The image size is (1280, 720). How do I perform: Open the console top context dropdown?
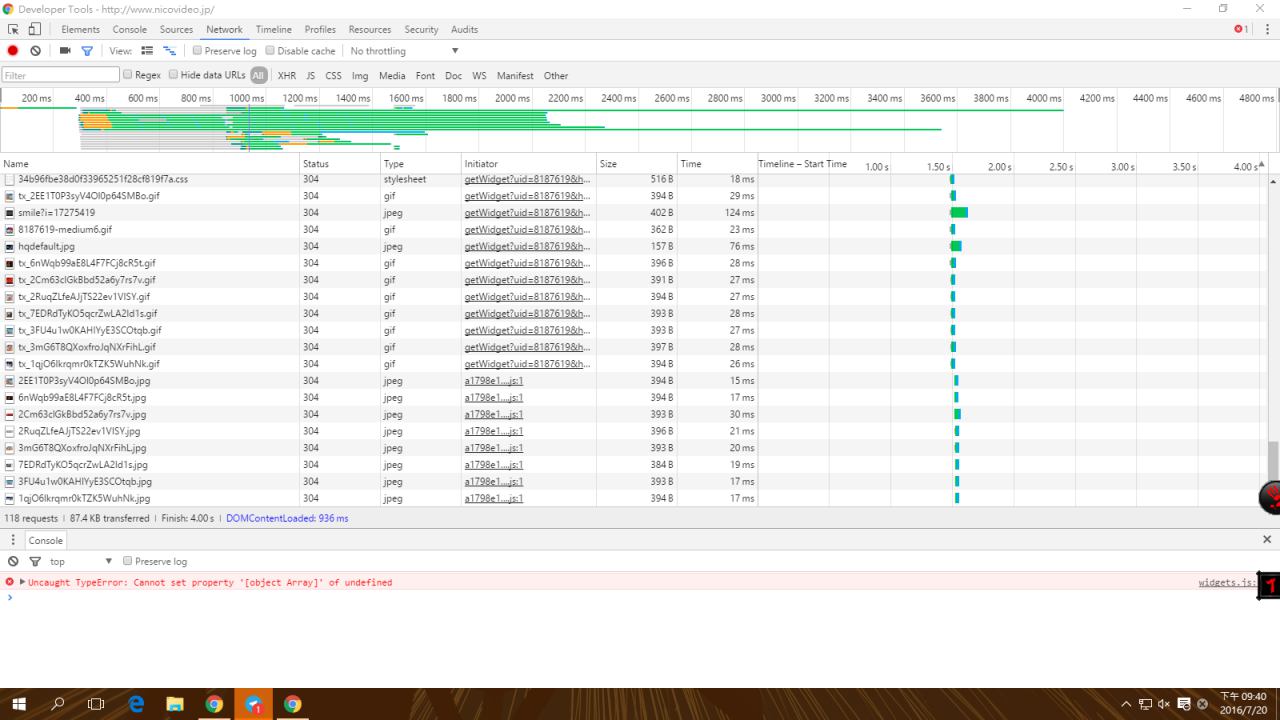pyautogui.click(x=82, y=562)
